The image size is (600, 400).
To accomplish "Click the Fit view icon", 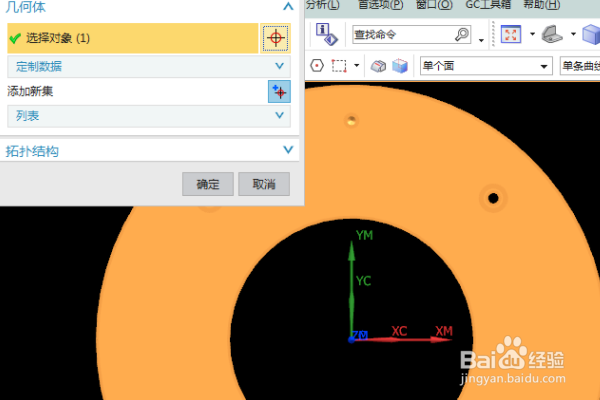I will tap(511, 34).
